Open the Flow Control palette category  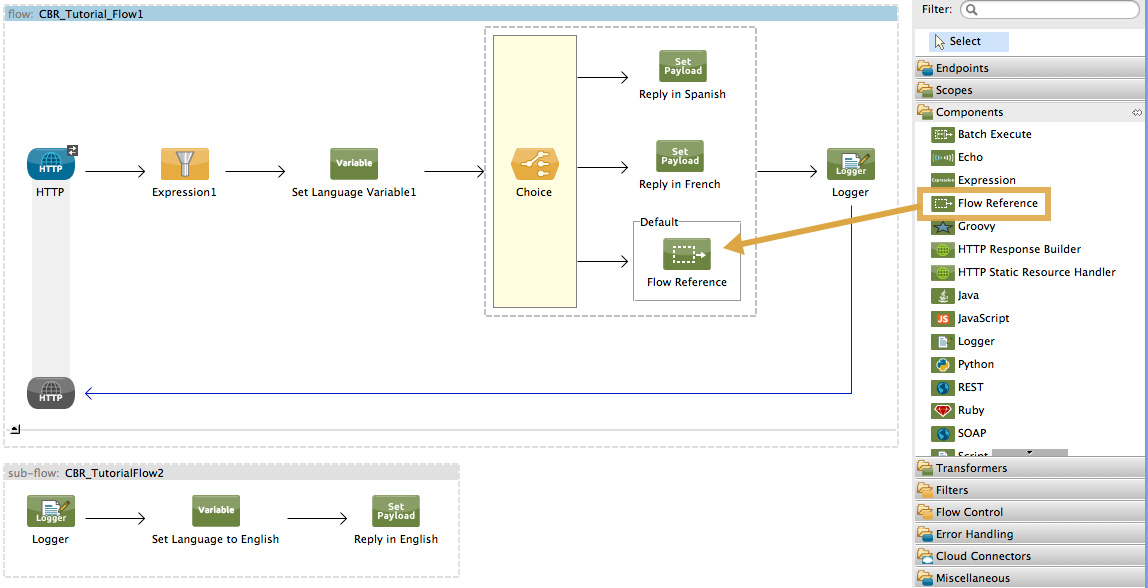[968, 512]
